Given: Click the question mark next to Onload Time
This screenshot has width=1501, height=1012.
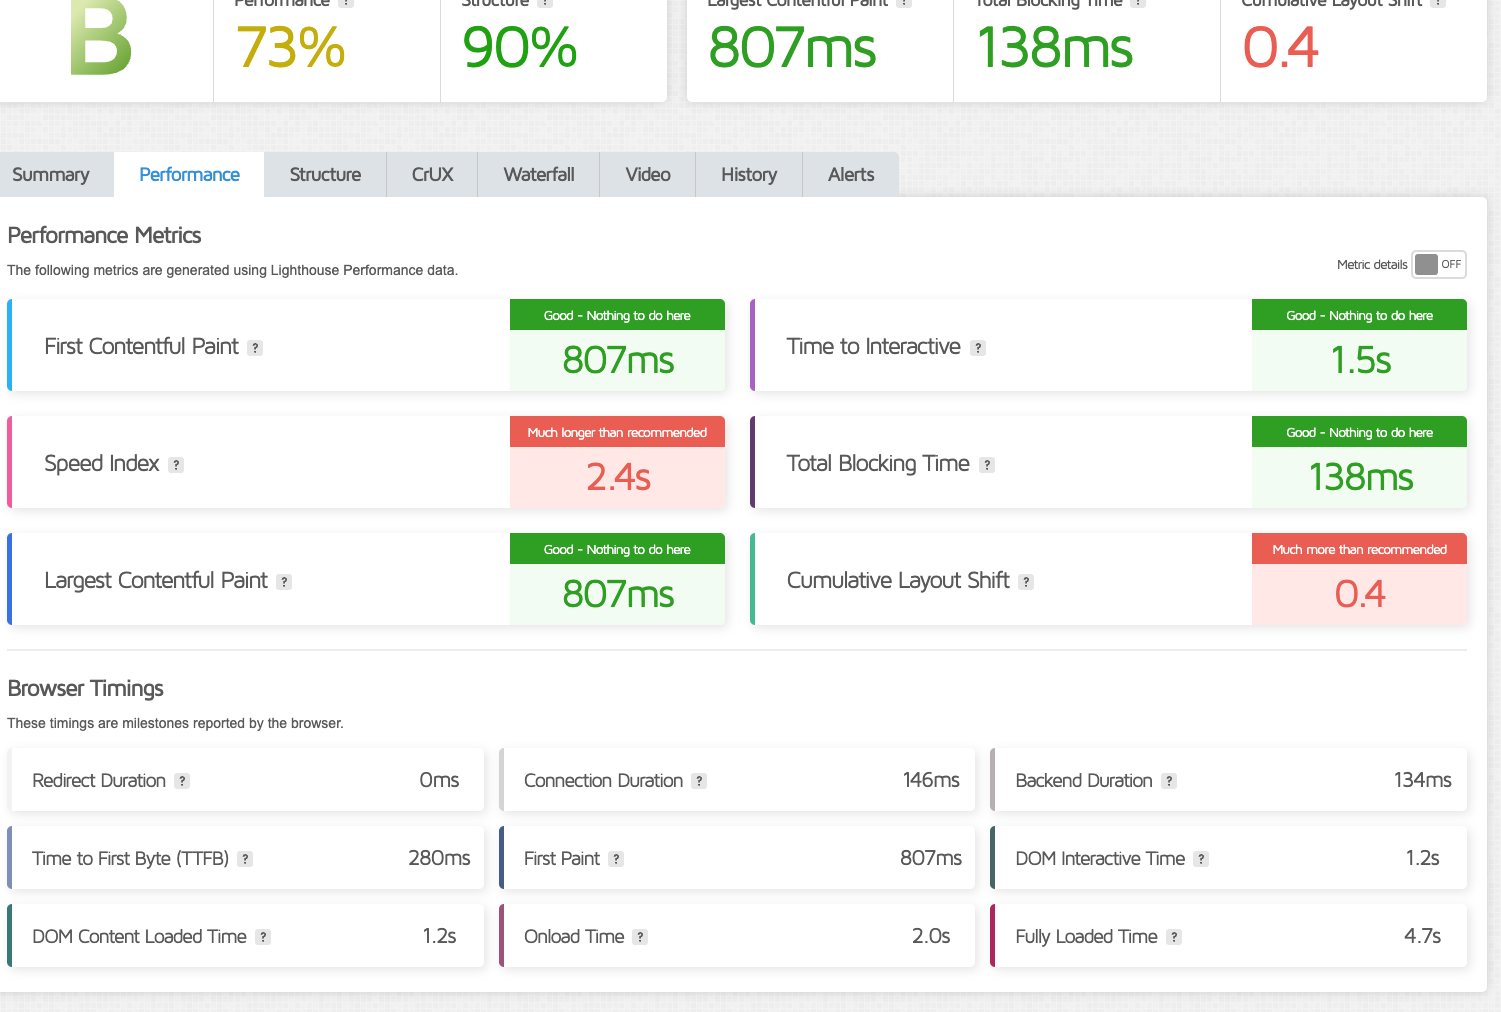Looking at the screenshot, I should click(640, 937).
